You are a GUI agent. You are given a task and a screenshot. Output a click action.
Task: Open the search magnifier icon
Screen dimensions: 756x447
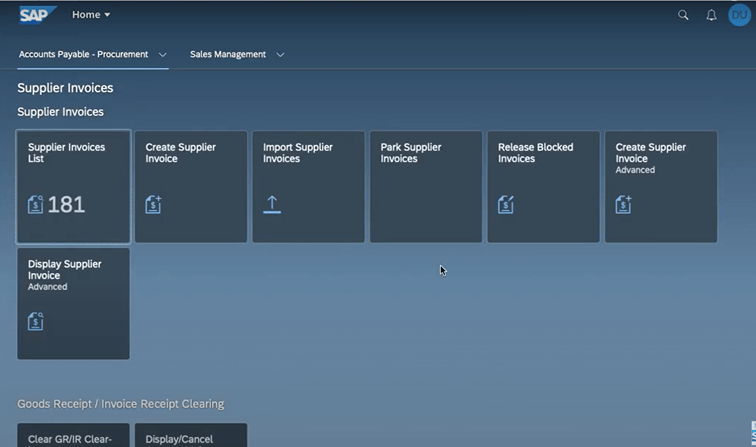tap(683, 15)
